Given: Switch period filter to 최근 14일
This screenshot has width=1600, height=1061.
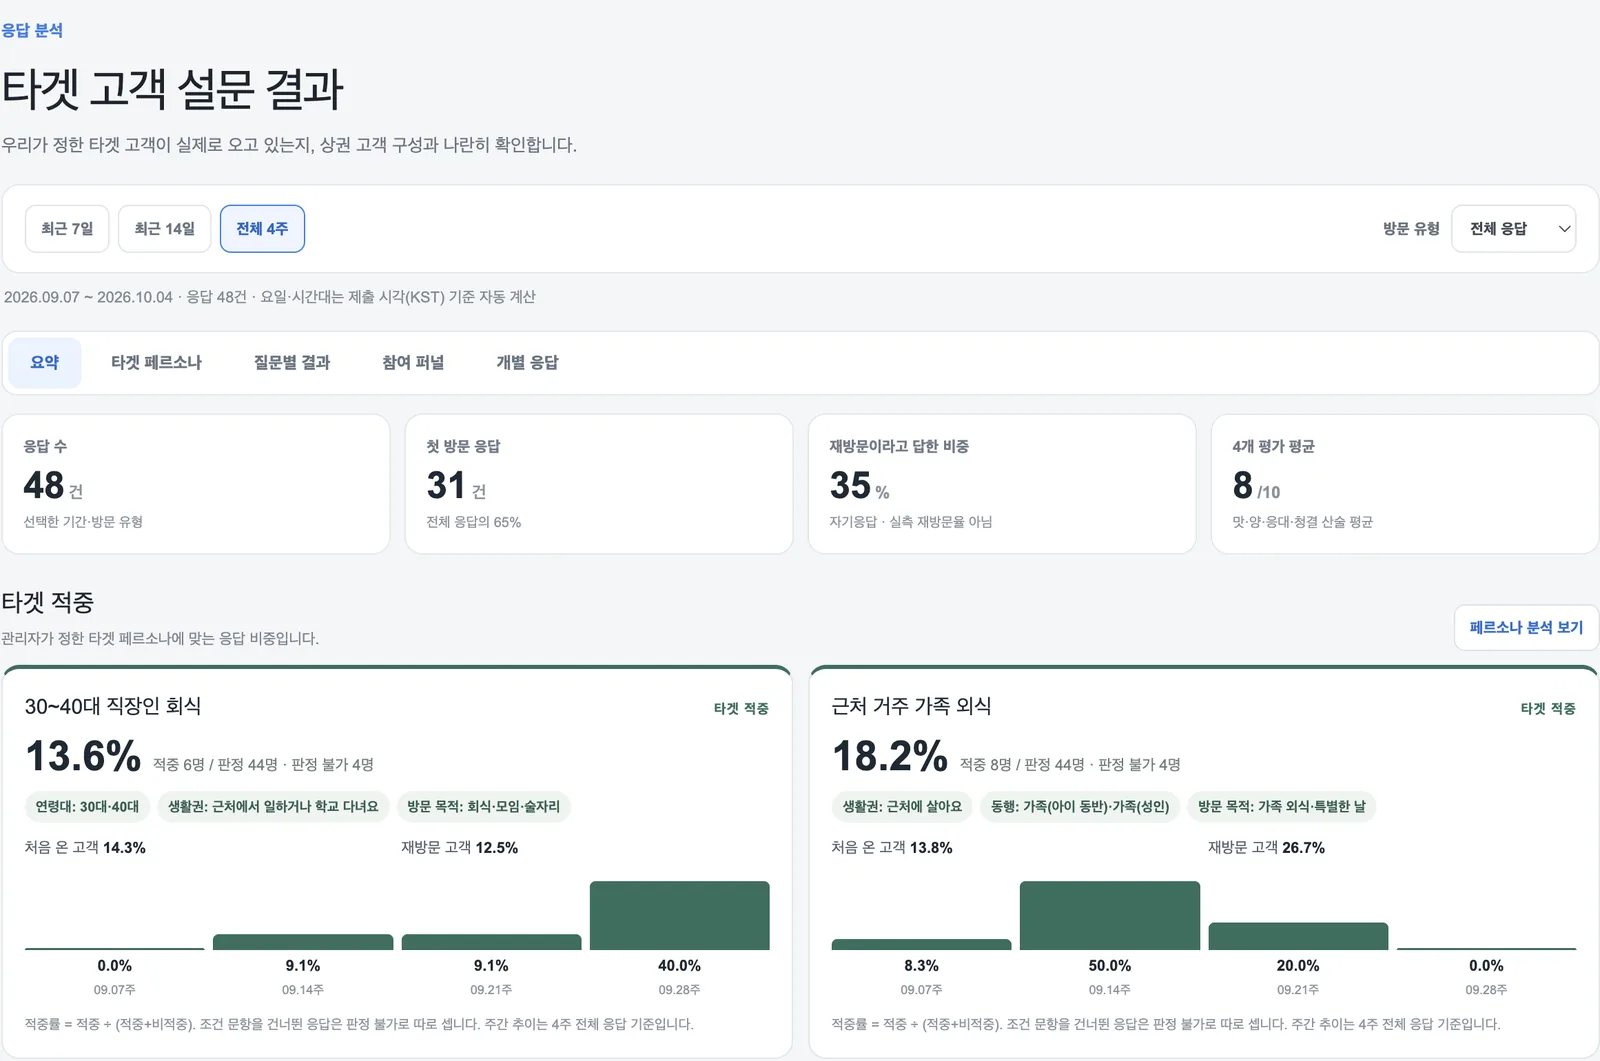Looking at the screenshot, I should (164, 229).
